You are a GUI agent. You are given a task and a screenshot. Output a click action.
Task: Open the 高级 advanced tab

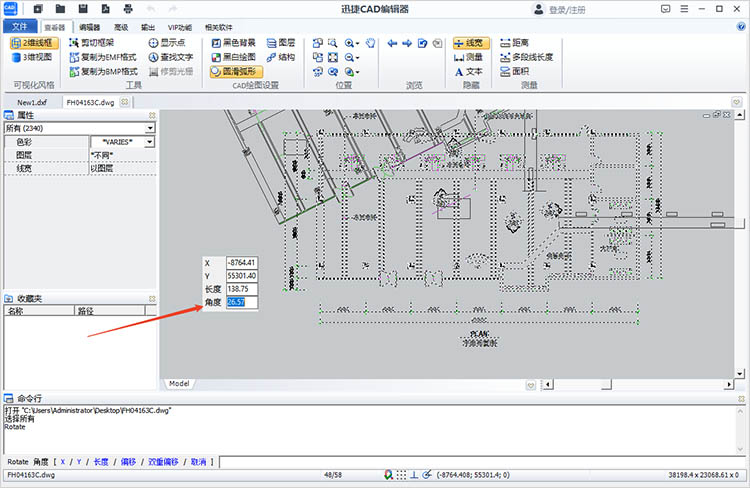click(121, 27)
